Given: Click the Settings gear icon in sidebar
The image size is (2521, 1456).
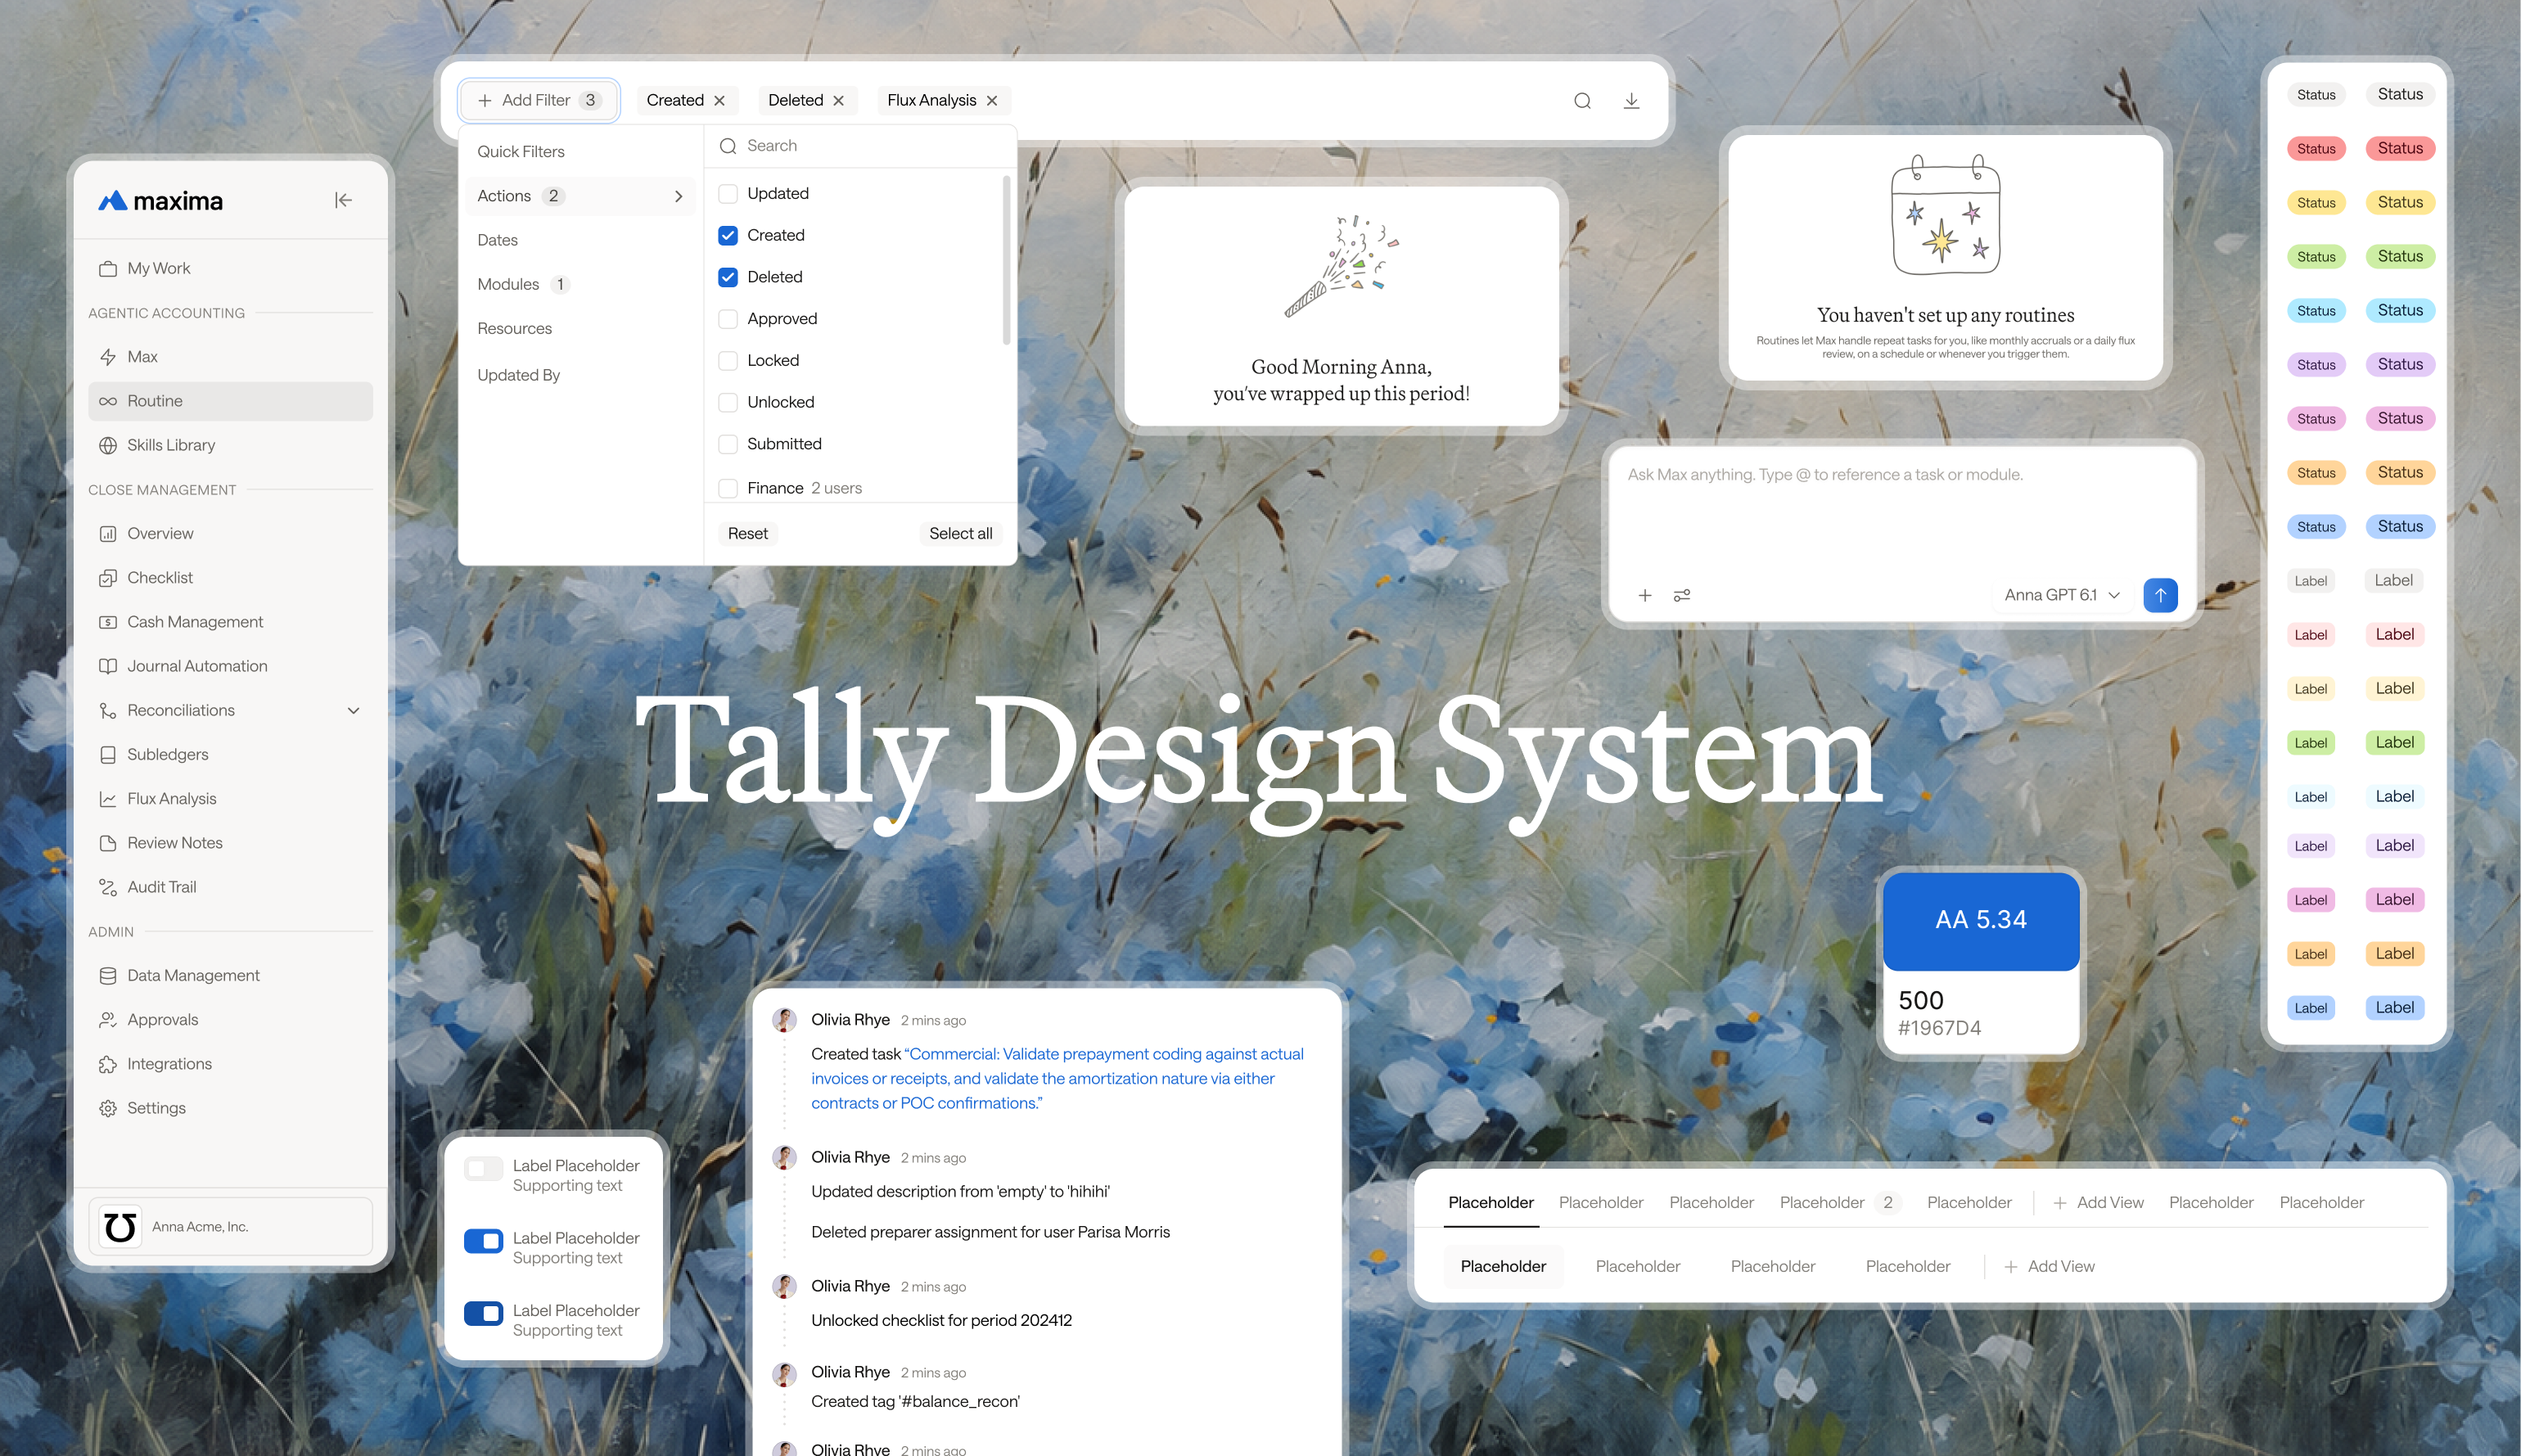Looking at the screenshot, I should (x=107, y=1108).
